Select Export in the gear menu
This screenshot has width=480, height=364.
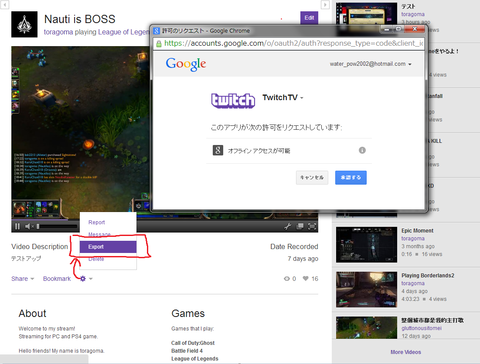[108, 247]
